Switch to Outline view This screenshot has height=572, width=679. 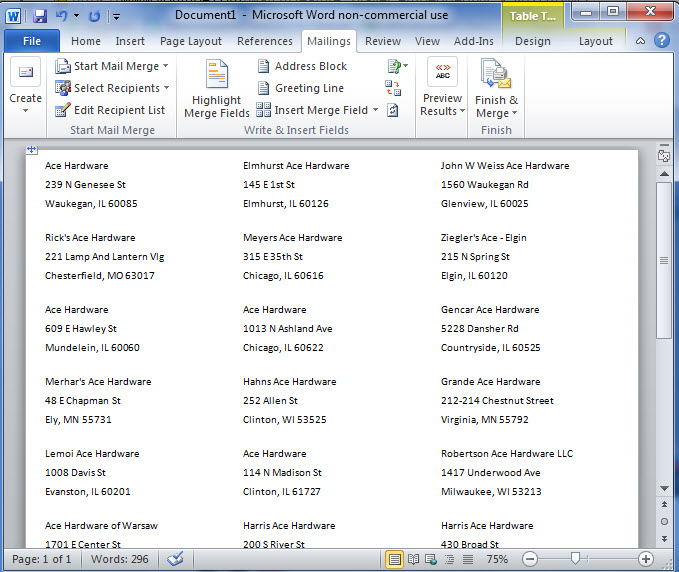(449, 559)
